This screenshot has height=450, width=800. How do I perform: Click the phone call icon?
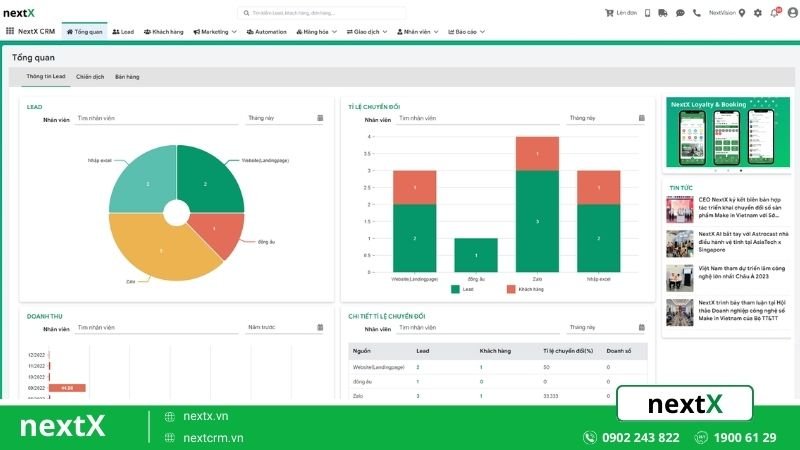(x=697, y=13)
